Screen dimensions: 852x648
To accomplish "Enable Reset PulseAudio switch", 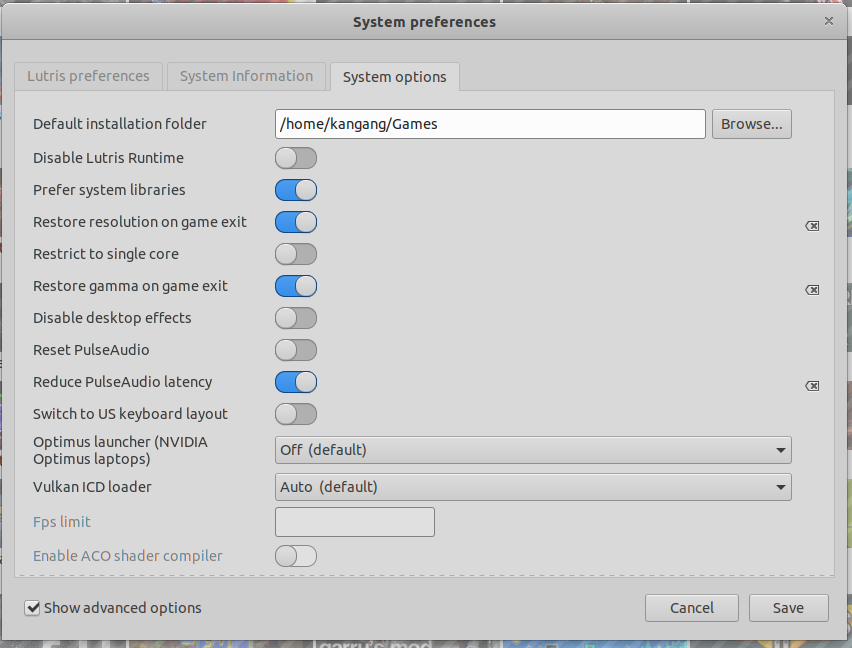I will click(296, 350).
